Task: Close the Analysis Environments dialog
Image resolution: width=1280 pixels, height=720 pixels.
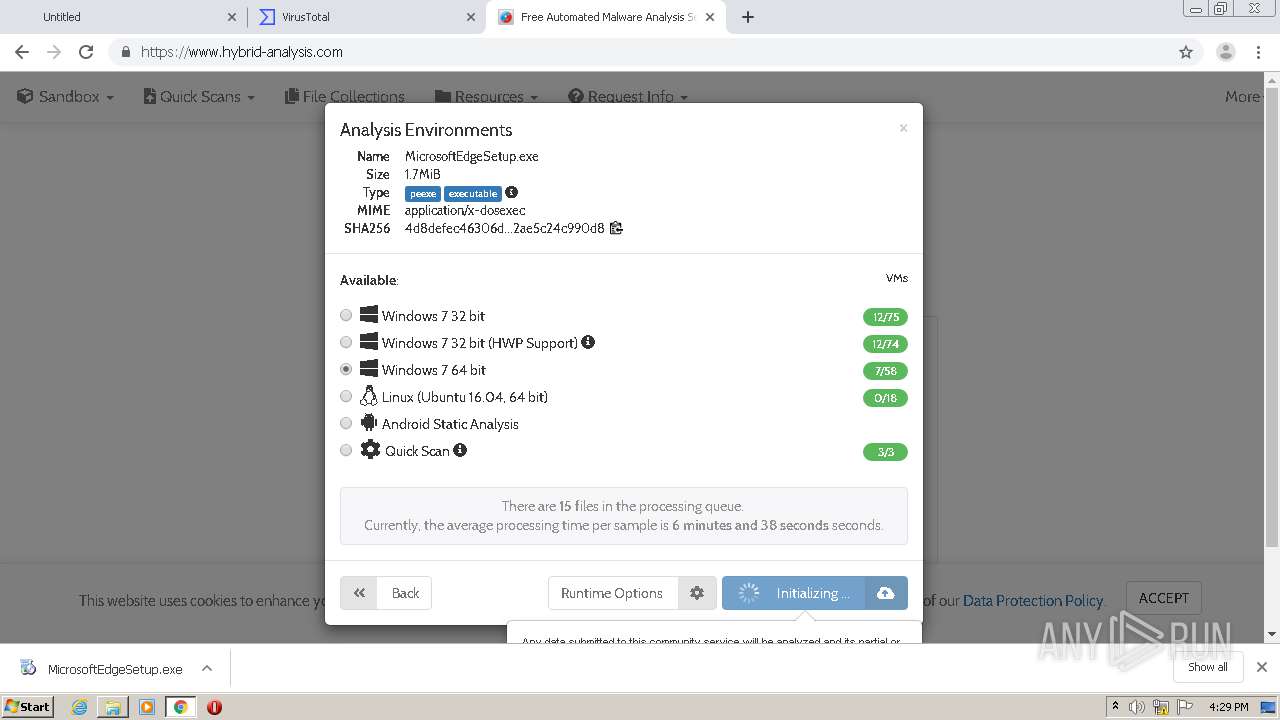Action: [x=903, y=128]
